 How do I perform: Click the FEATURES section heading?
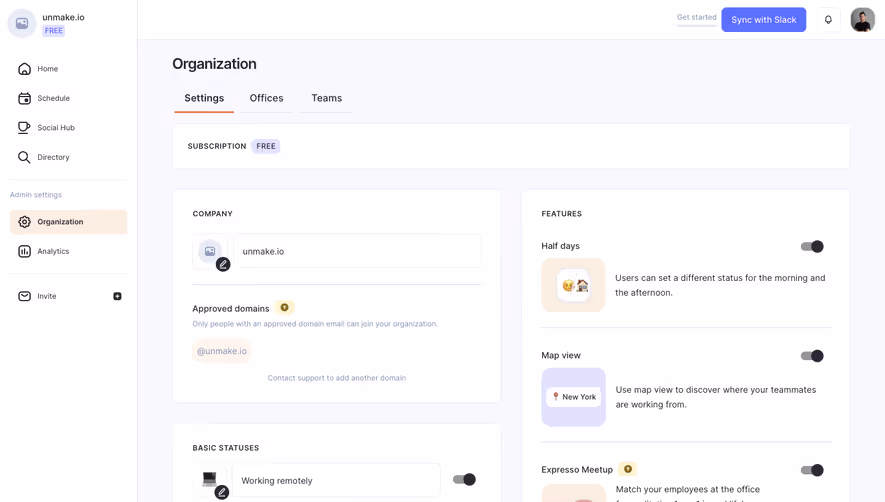click(x=562, y=214)
